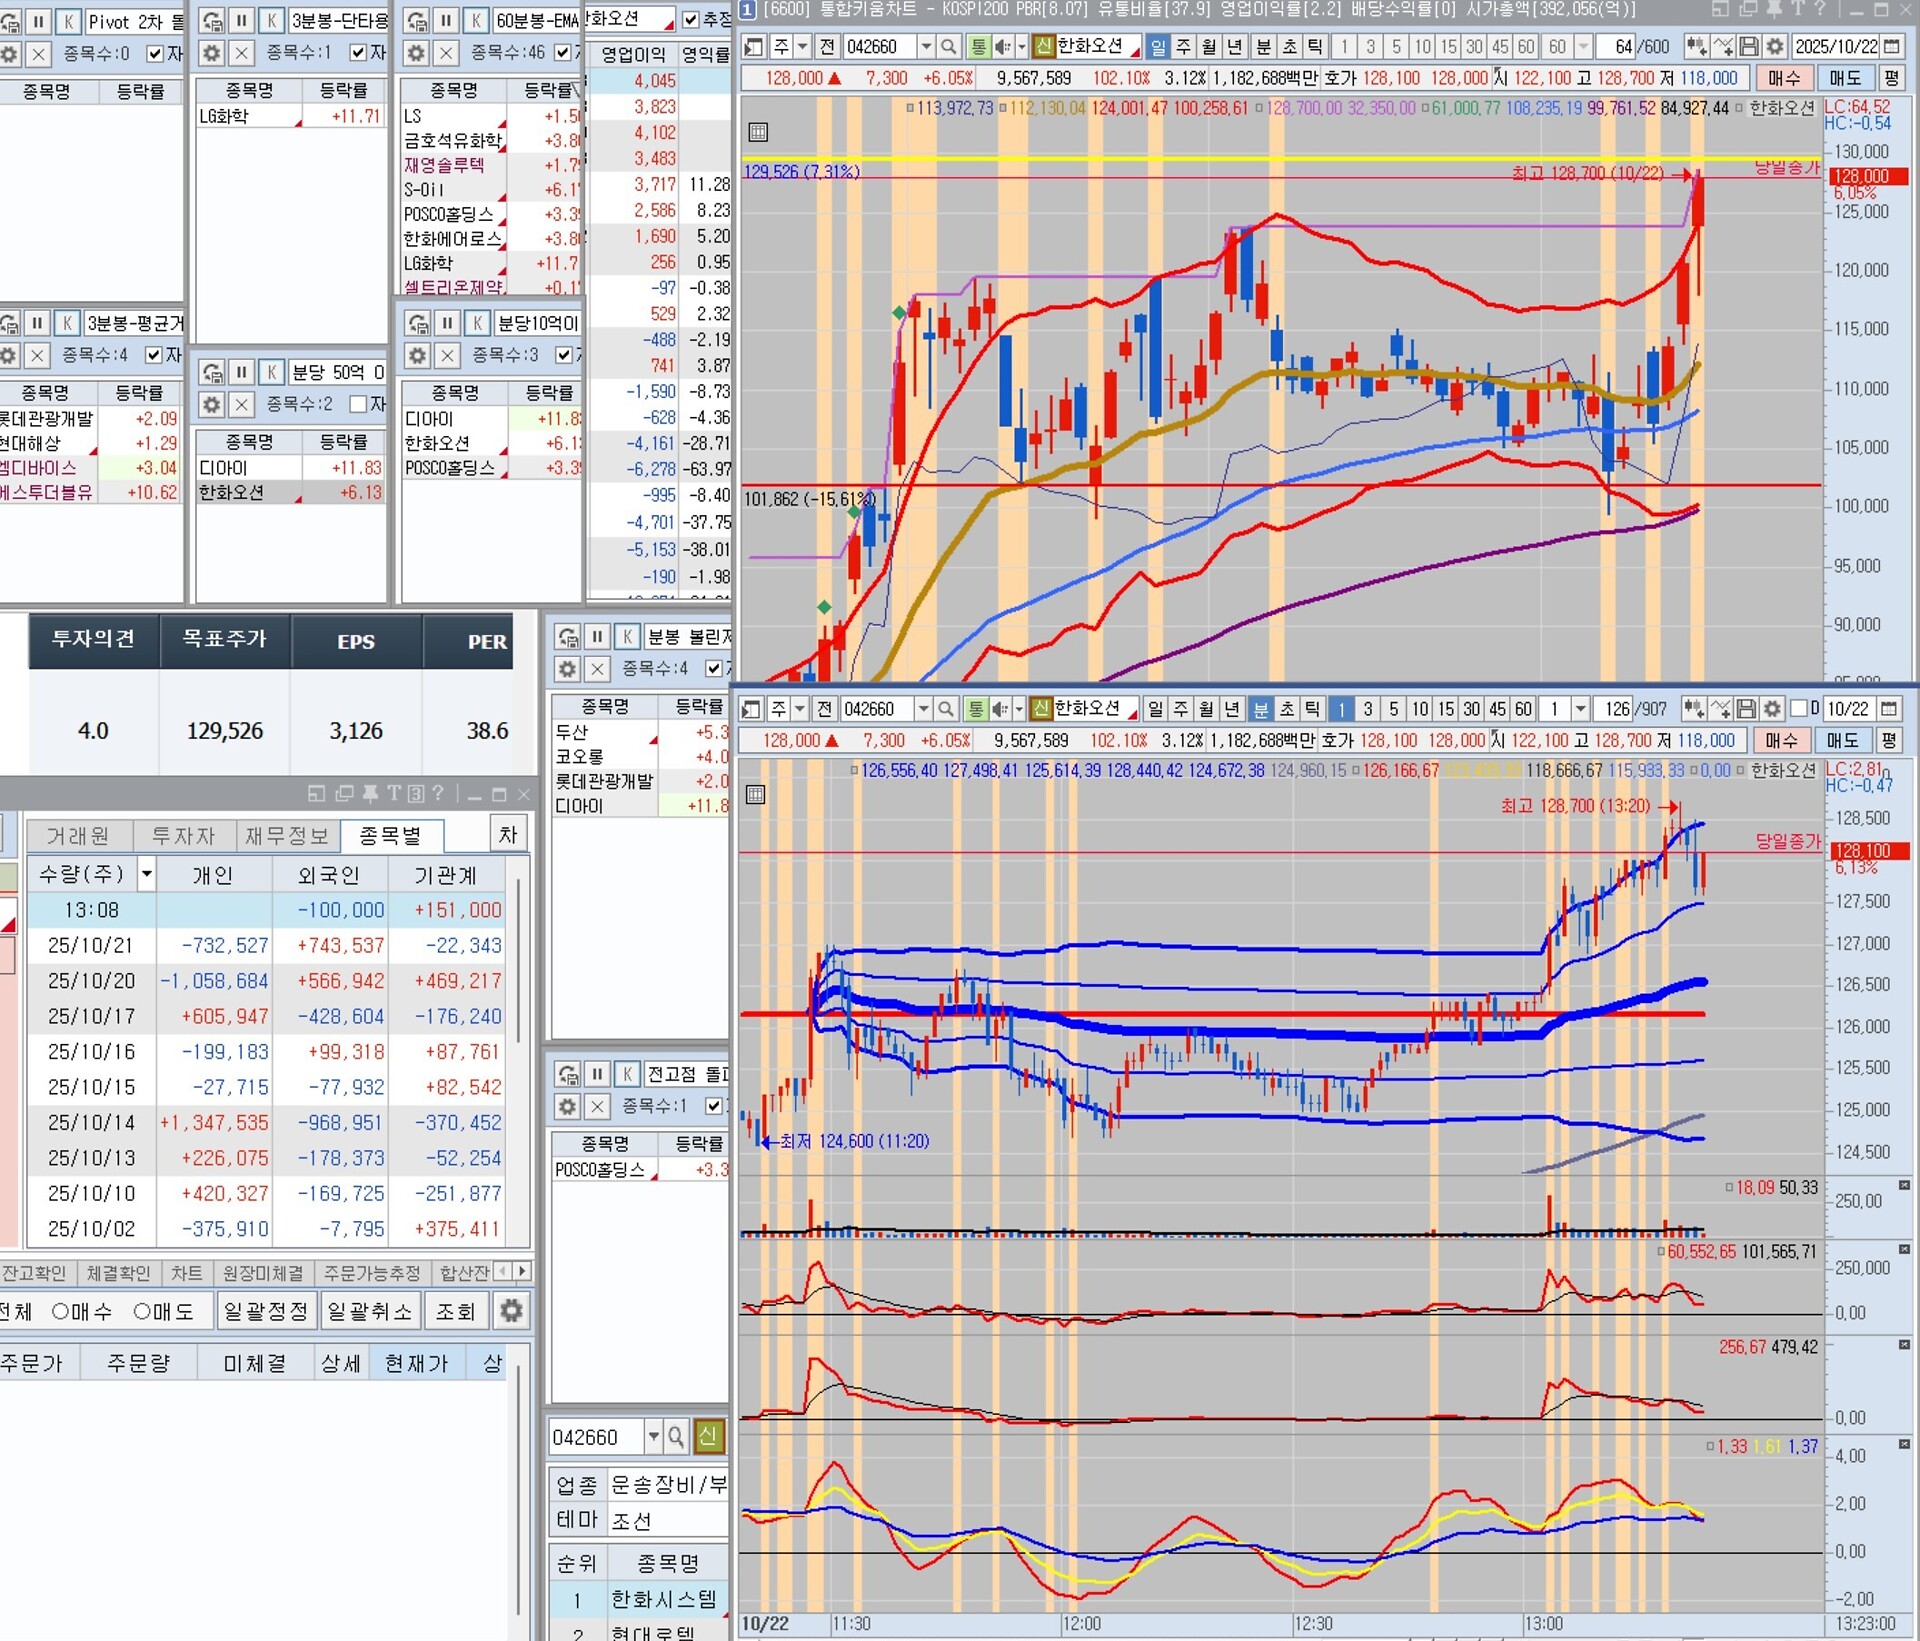Click the small grid icon in lower chart
The image size is (1920, 1641).
coord(756,795)
